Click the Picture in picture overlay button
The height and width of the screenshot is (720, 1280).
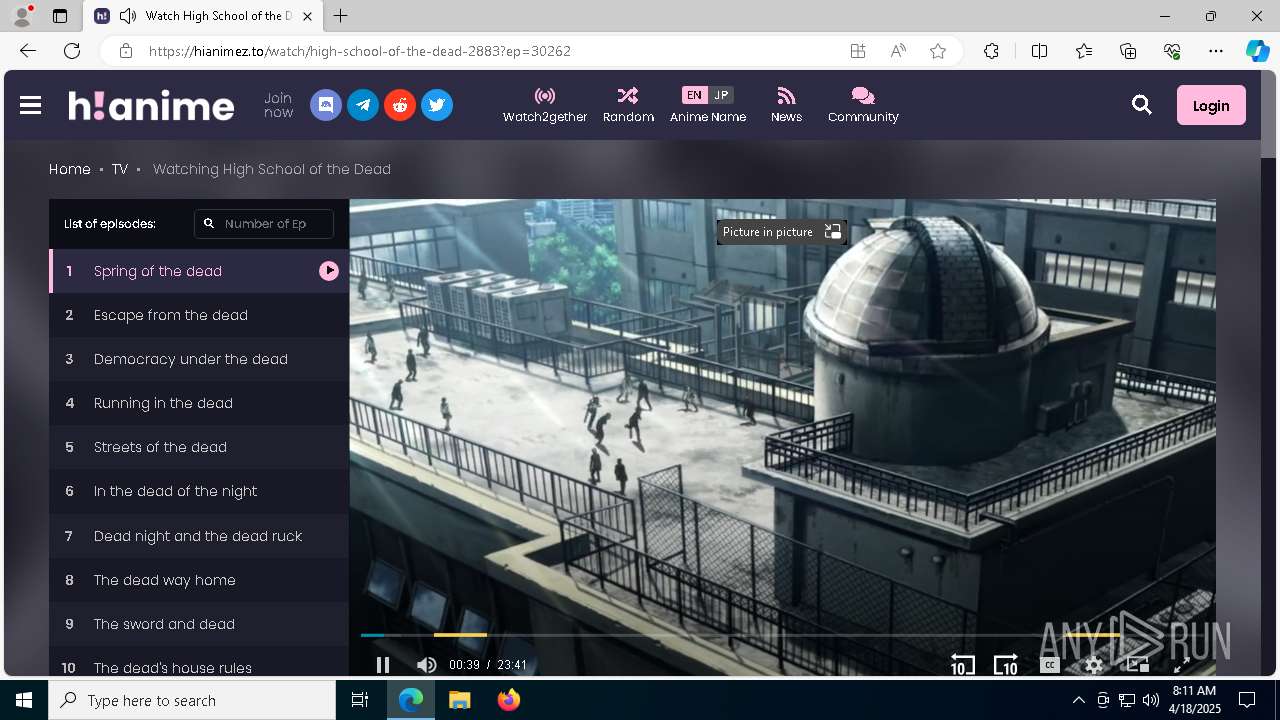point(782,232)
